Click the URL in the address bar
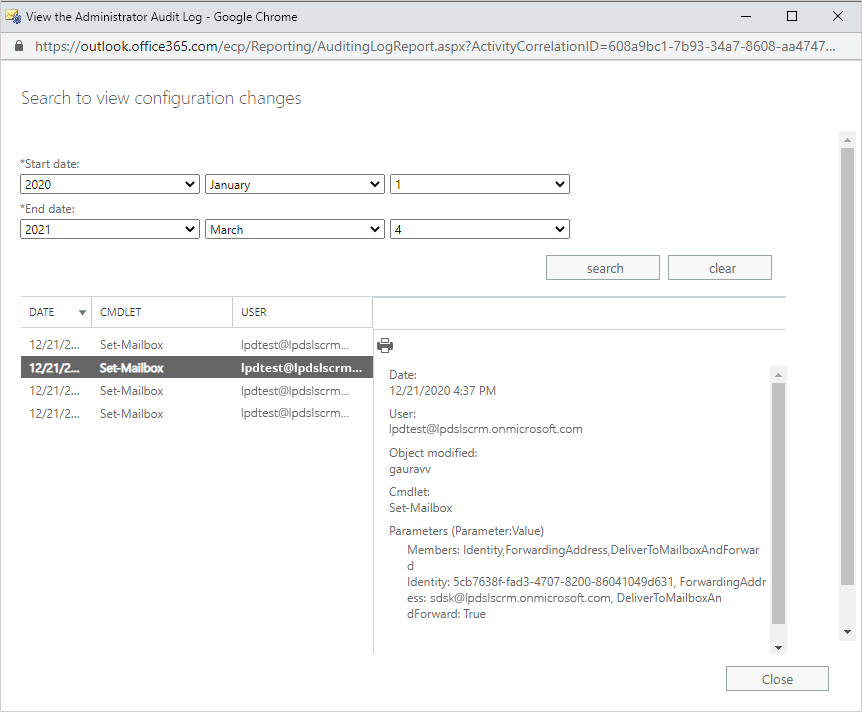 [435, 46]
